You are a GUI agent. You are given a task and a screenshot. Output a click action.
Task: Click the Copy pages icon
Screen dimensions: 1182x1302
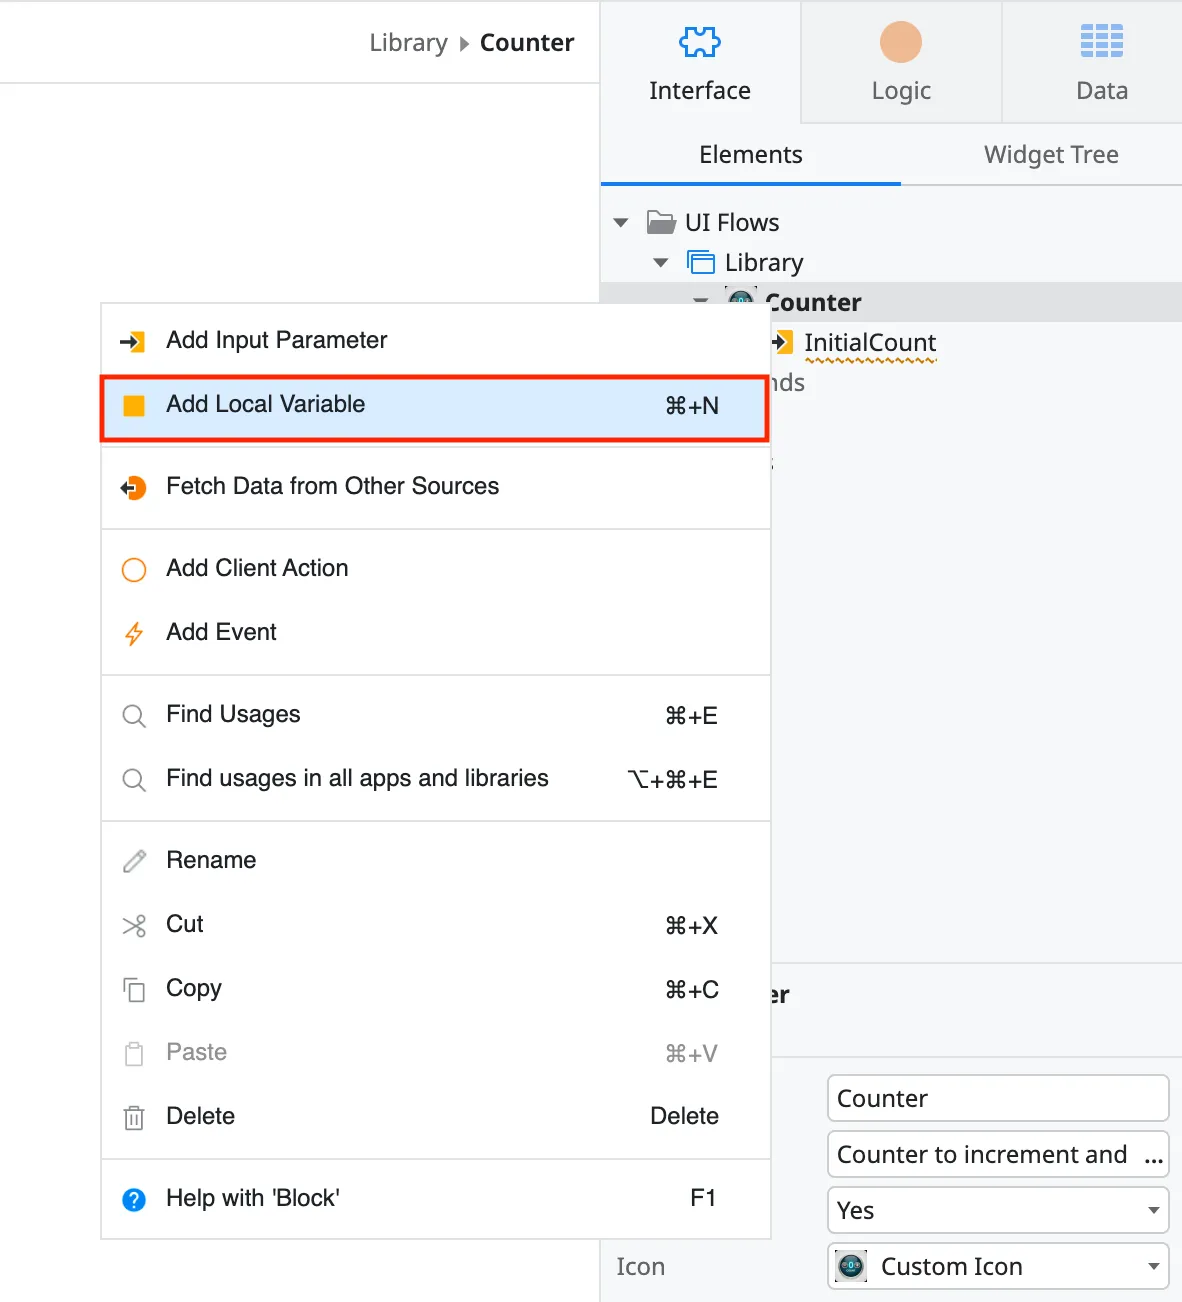[x=134, y=989]
